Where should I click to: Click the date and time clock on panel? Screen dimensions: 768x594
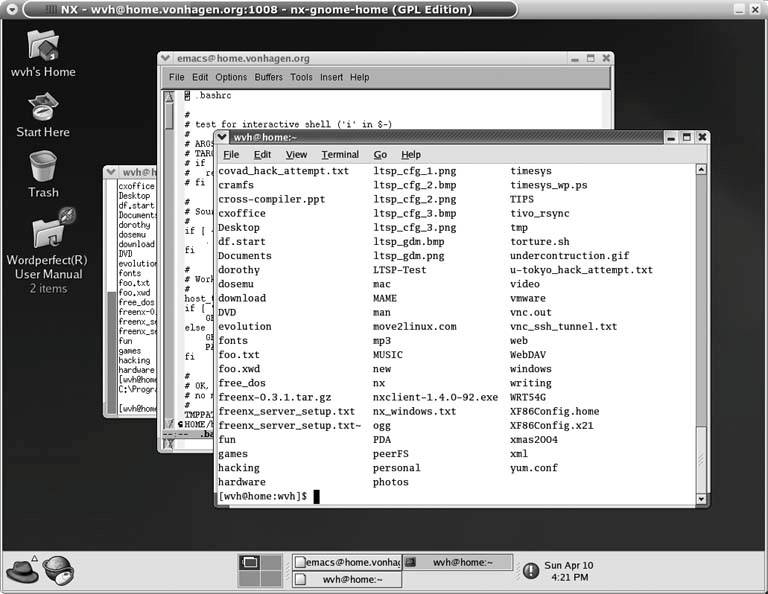tap(568, 571)
